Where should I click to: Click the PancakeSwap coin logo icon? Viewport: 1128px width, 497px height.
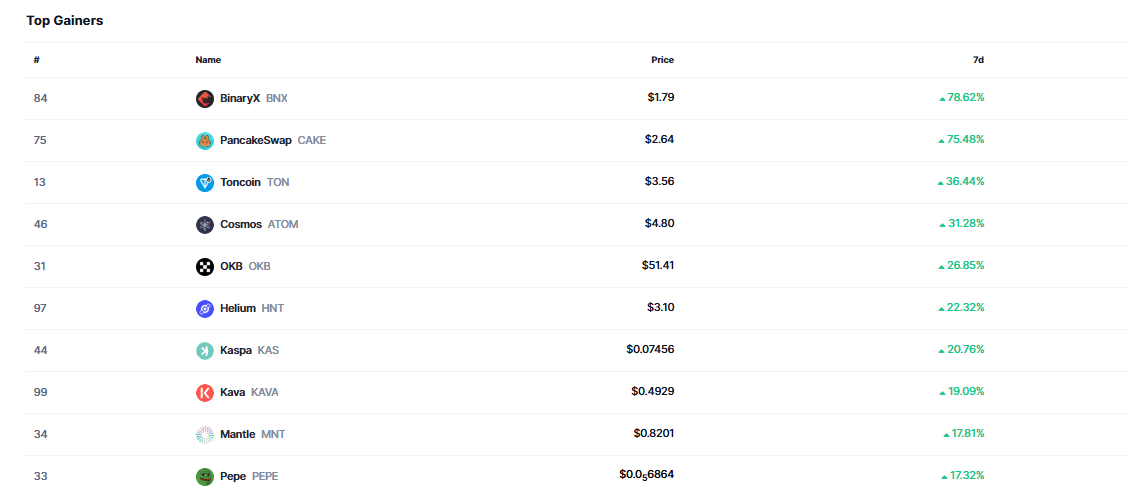(x=205, y=140)
